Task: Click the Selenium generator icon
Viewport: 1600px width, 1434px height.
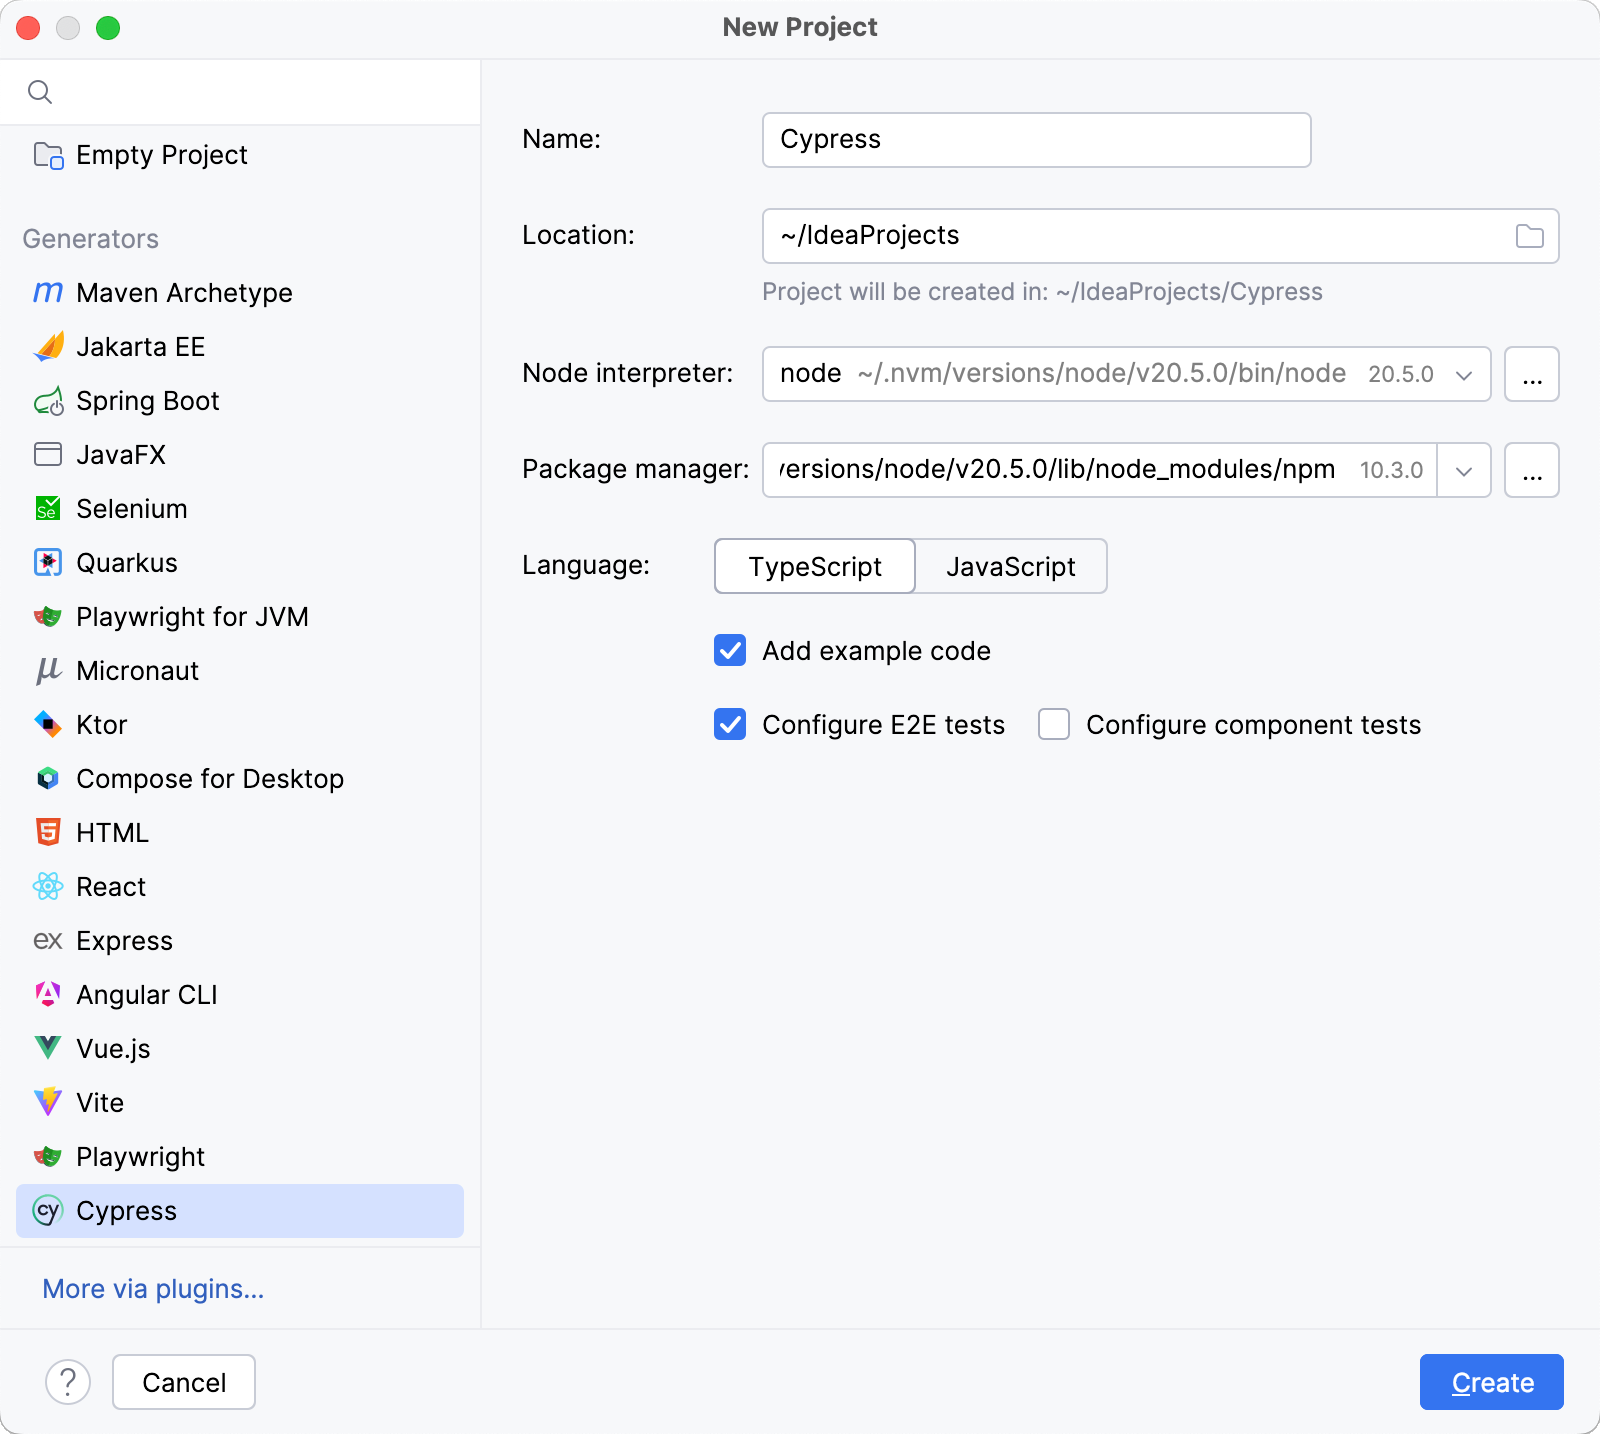Action: (x=47, y=509)
